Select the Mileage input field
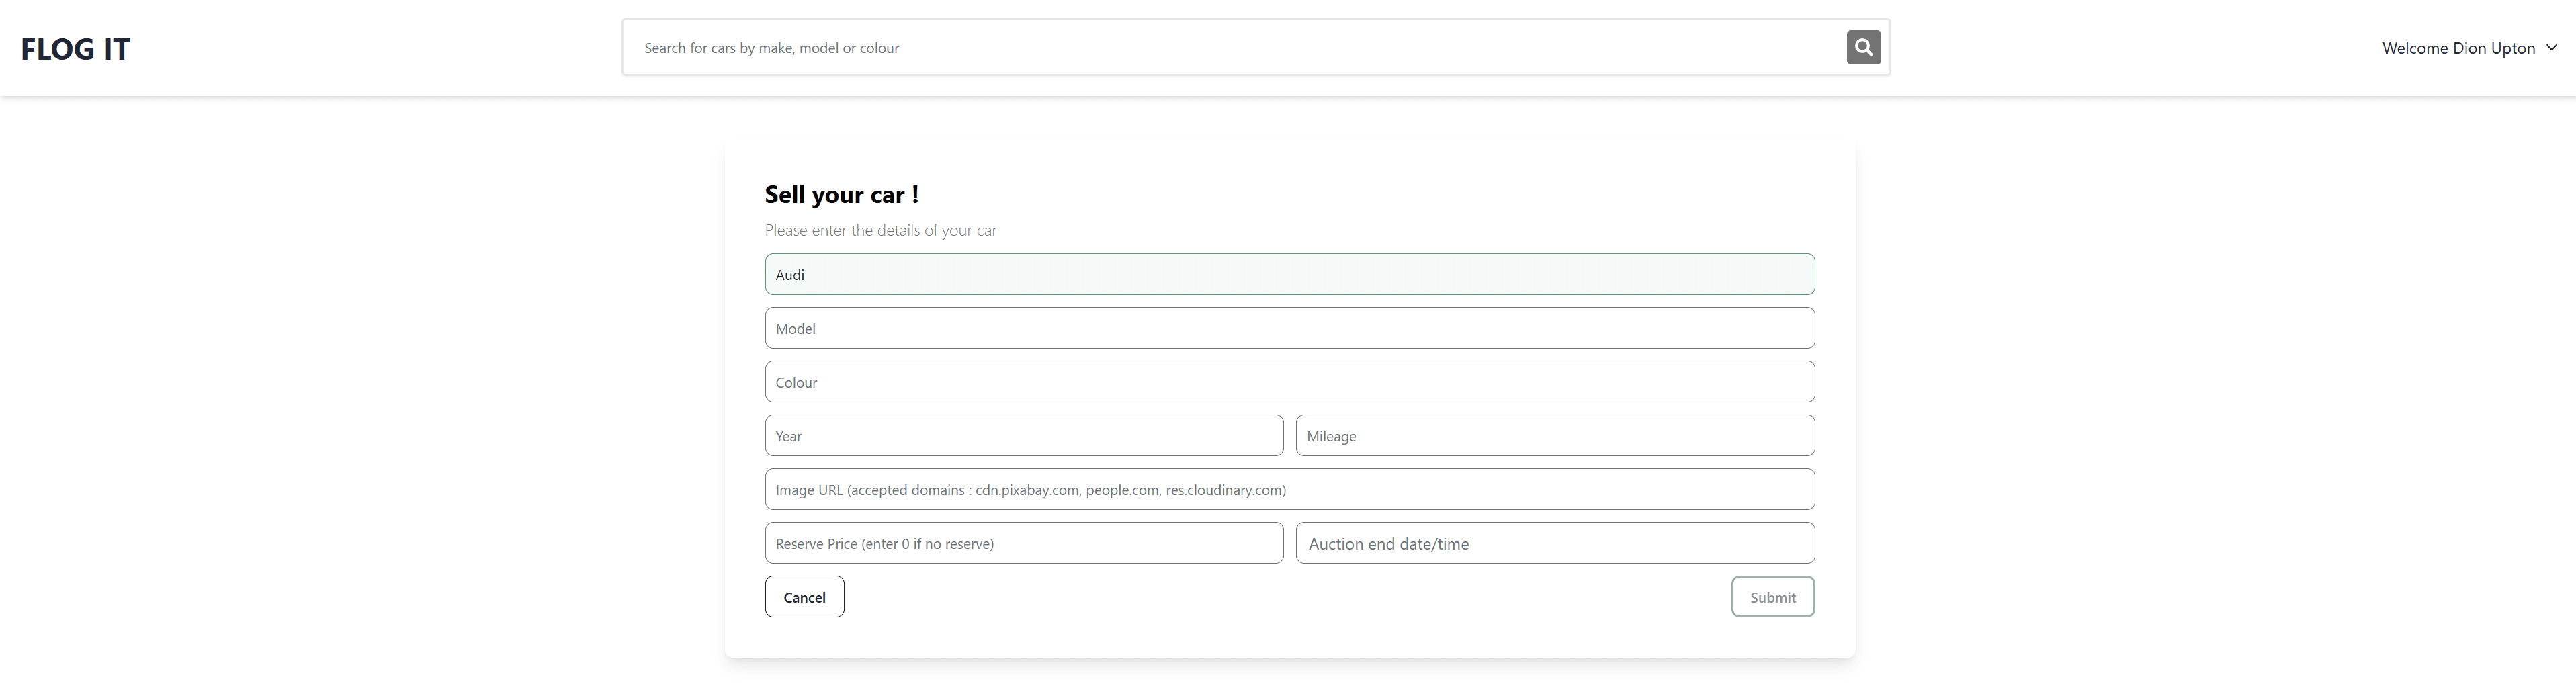This screenshot has height=698, width=2576. tap(1554, 435)
